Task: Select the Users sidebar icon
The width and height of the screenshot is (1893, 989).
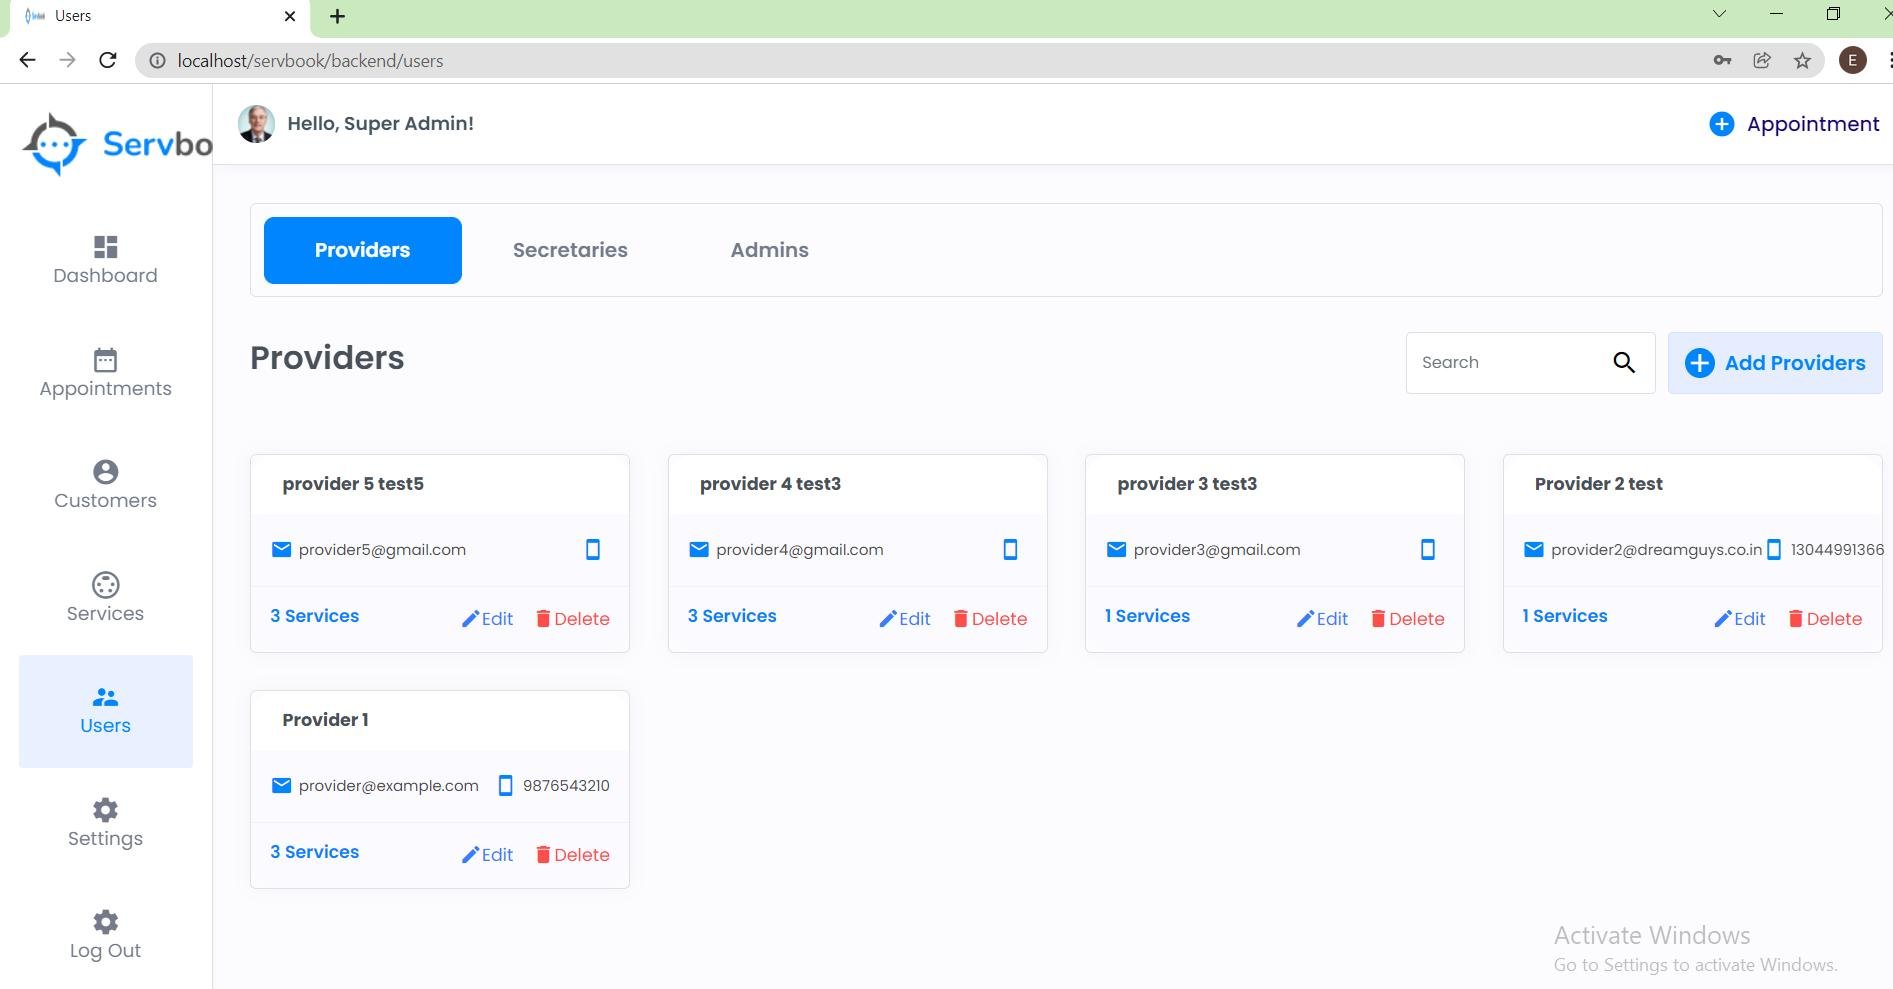Action: (x=105, y=697)
